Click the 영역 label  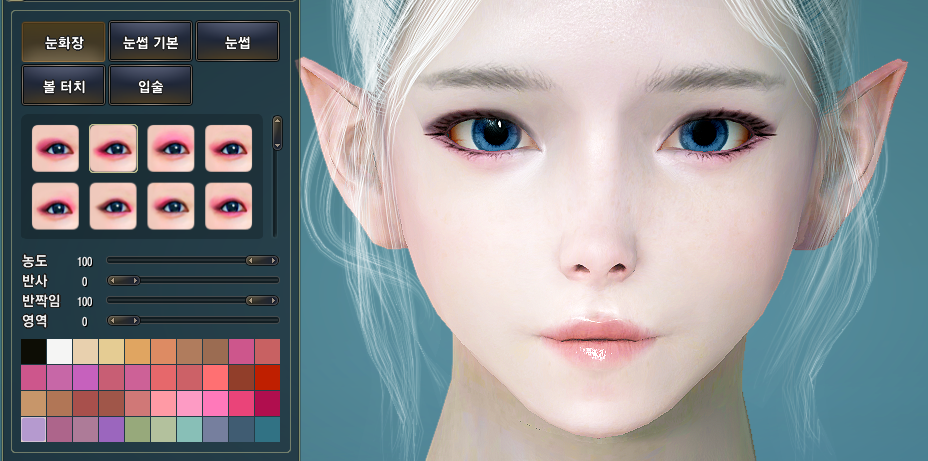[x=35, y=321]
